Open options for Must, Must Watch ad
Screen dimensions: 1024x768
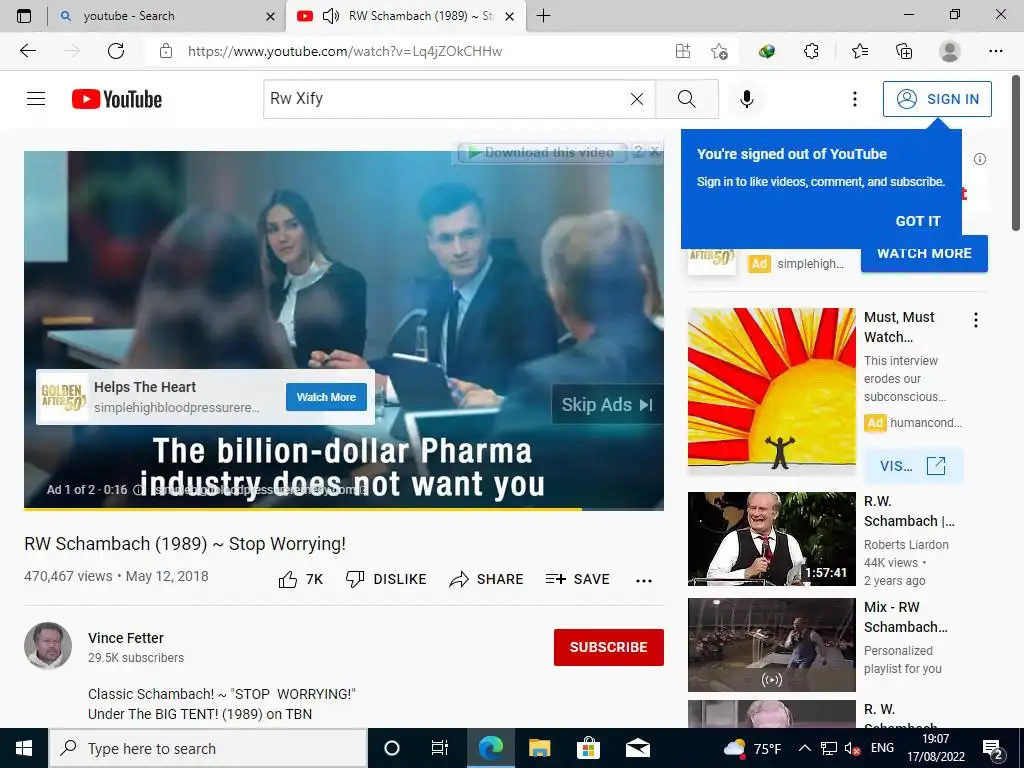click(x=976, y=320)
